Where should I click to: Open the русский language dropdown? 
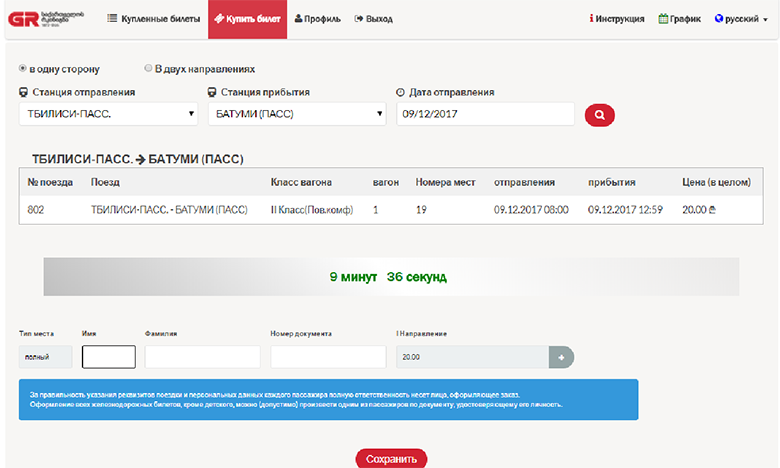[741, 19]
